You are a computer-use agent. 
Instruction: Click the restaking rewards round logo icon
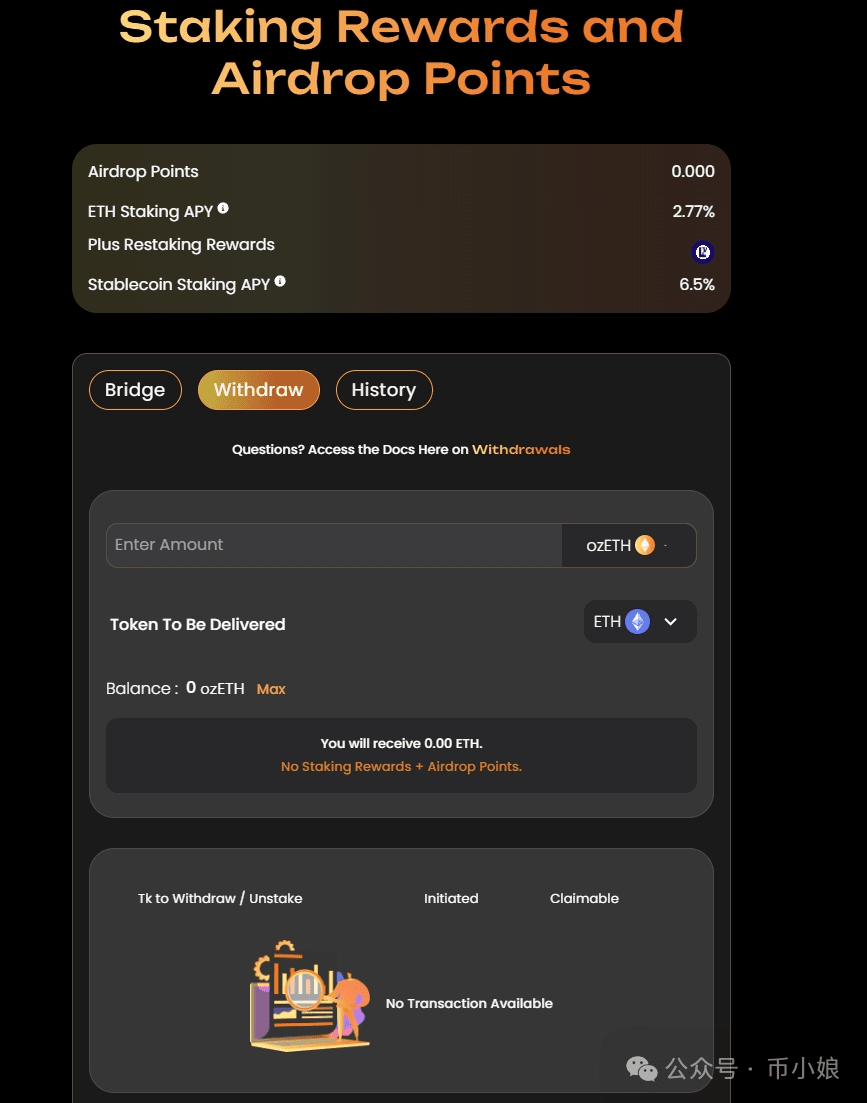point(702,252)
